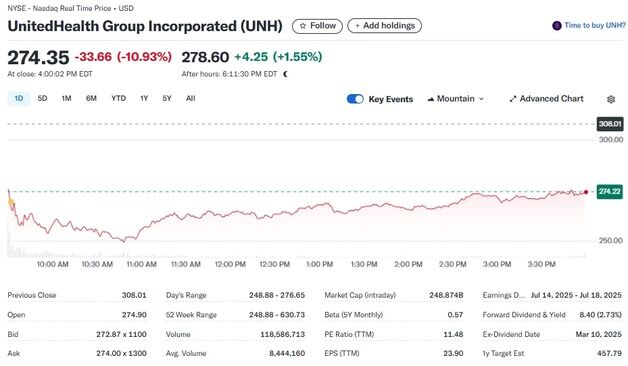Click the plus icon in Add holdings

(x=357, y=26)
